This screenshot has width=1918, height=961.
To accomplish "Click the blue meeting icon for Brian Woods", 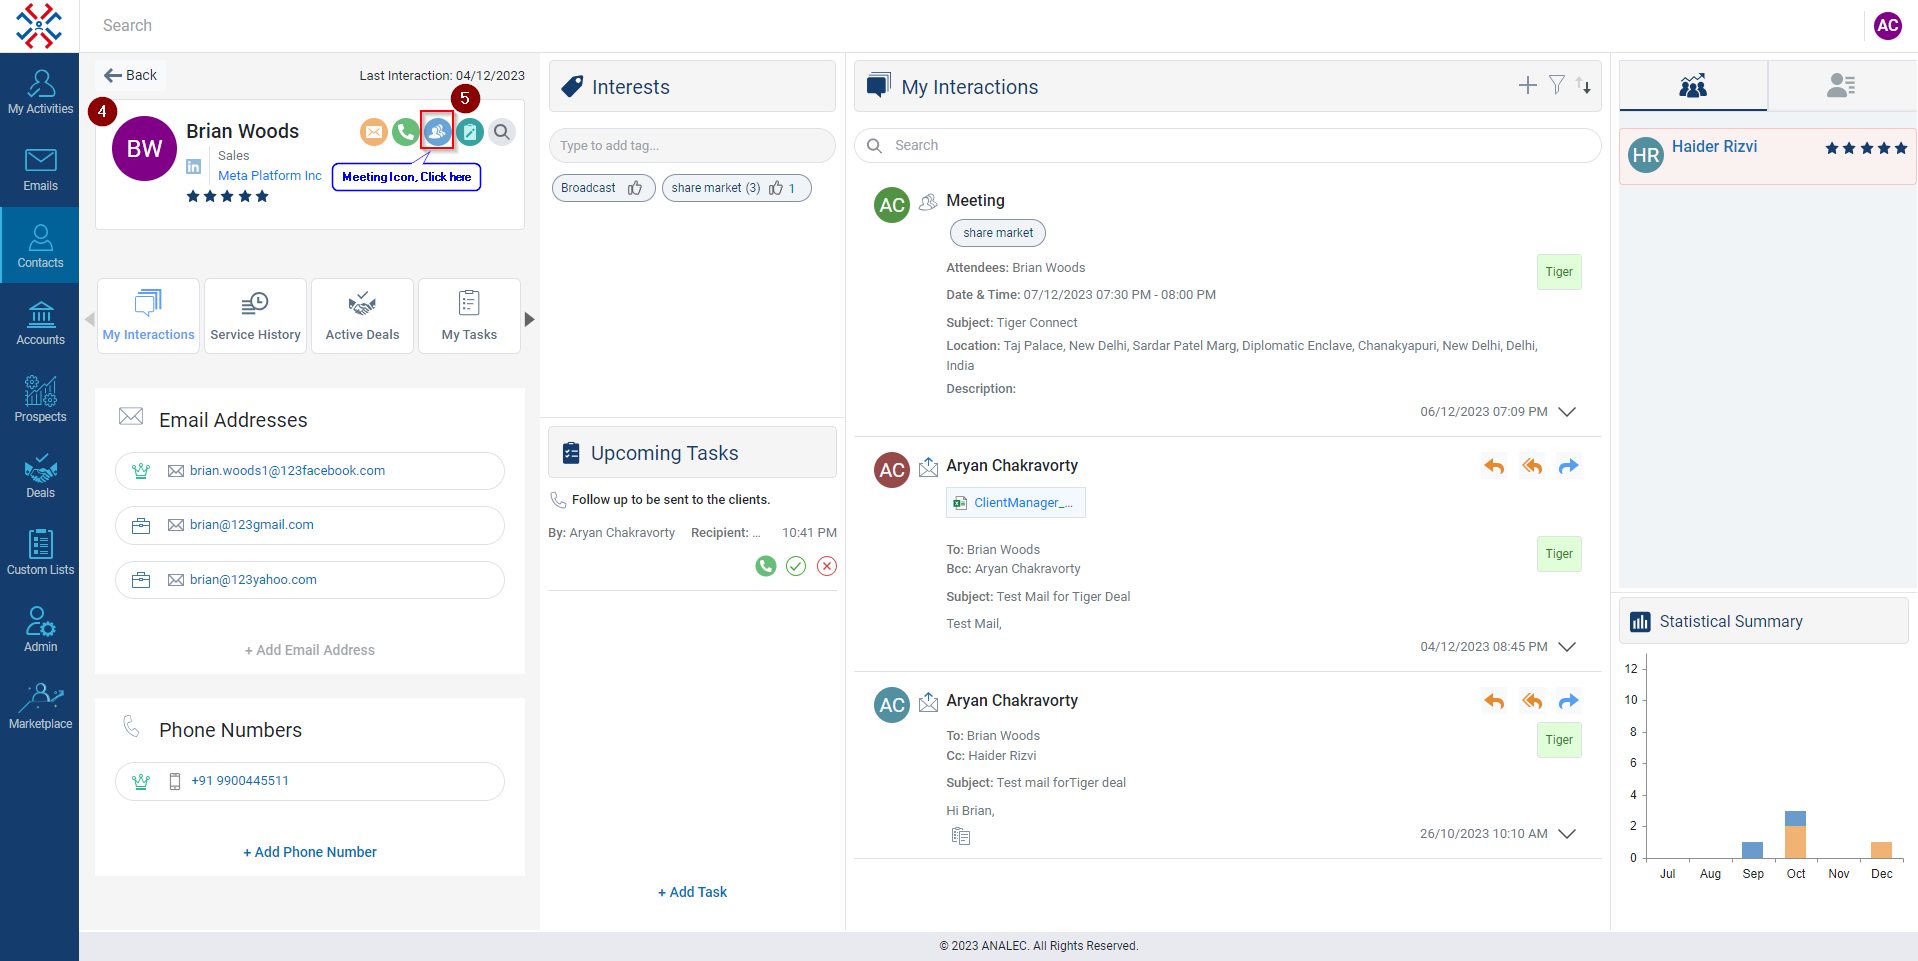I will click(437, 131).
